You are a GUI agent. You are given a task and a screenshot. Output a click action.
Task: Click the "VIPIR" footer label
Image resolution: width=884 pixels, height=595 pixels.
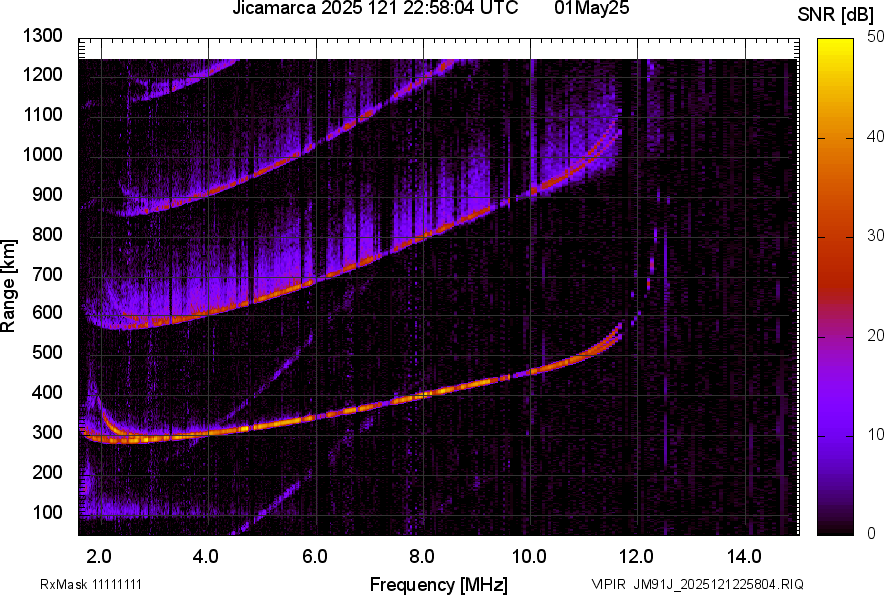608,584
